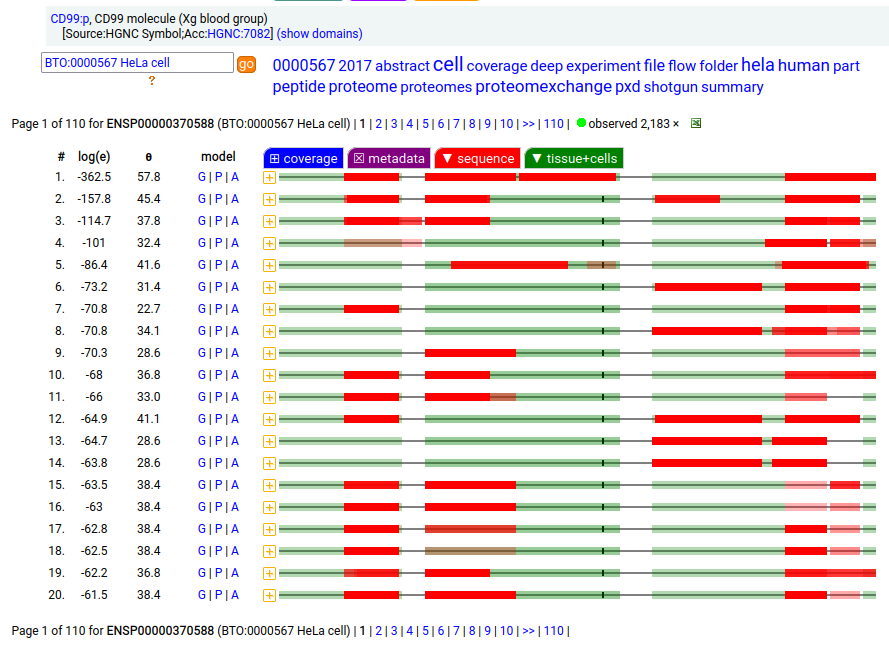This screenshot has height=648, width=889.
Task: Click the 'summary' keyword
Action: coord(732,87)
